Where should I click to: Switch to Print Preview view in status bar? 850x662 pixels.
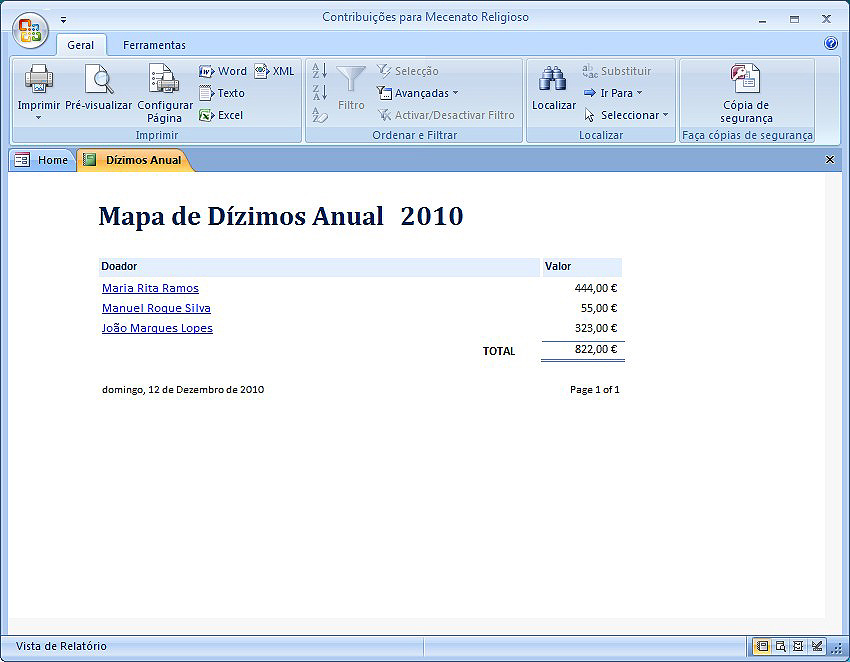click(780, 646)
